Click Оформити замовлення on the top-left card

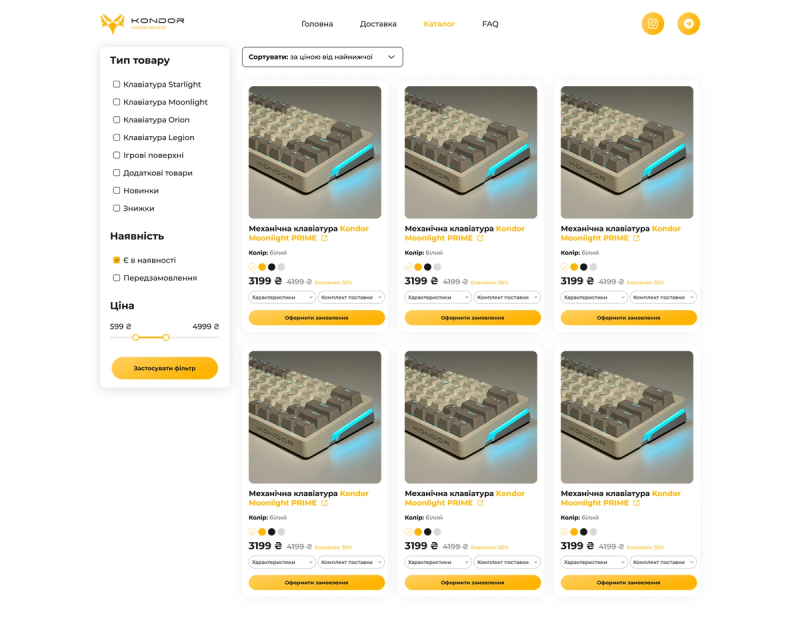pos(317,317)
